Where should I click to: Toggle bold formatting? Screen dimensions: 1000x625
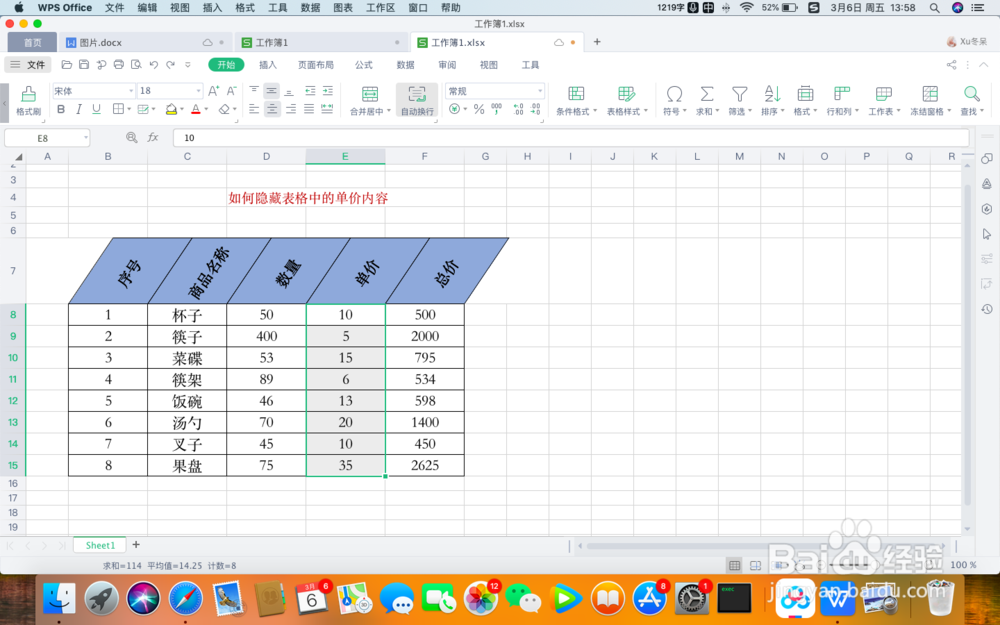pyautogui.click(x=60, y=109)
